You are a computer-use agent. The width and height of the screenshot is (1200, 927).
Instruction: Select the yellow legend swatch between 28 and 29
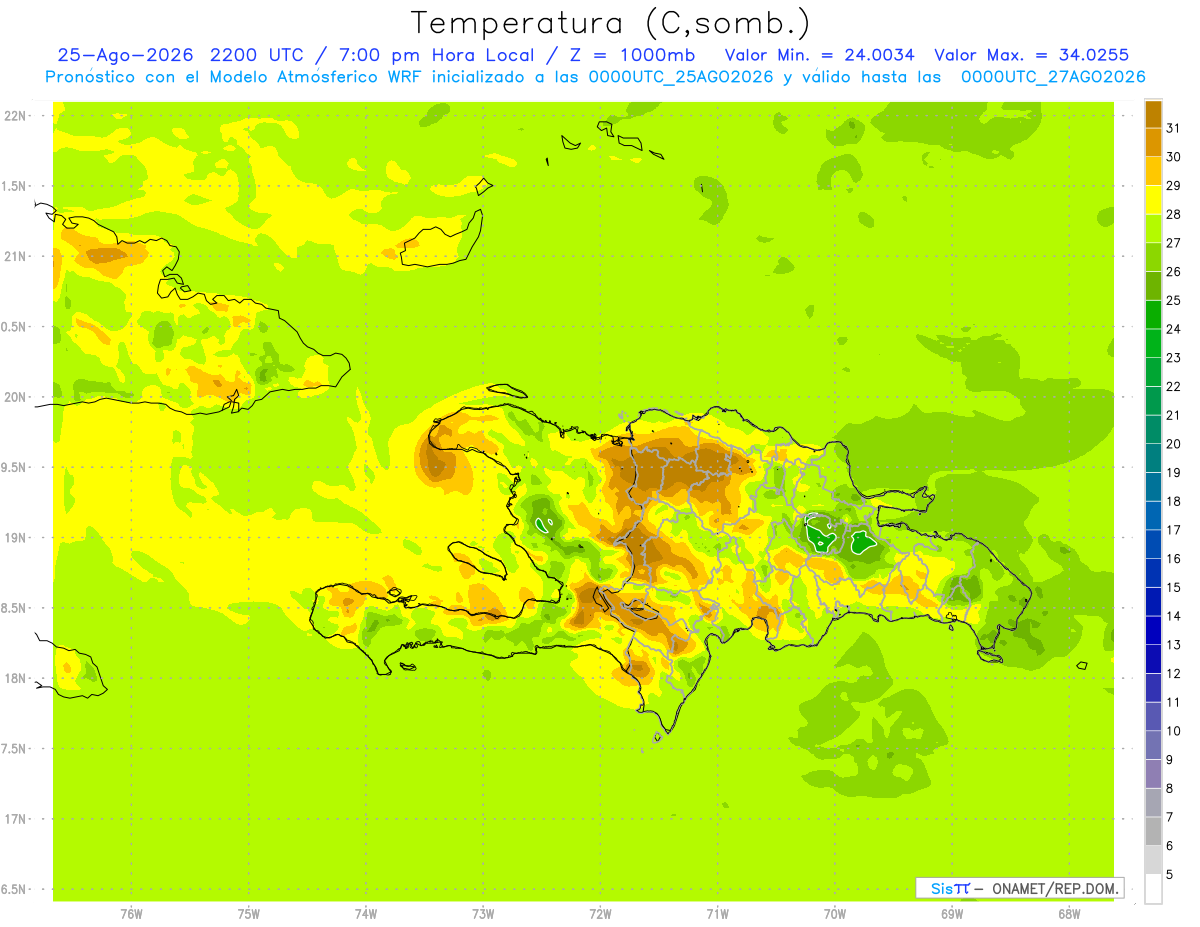pyautogui.click(x=1153, y=200)
